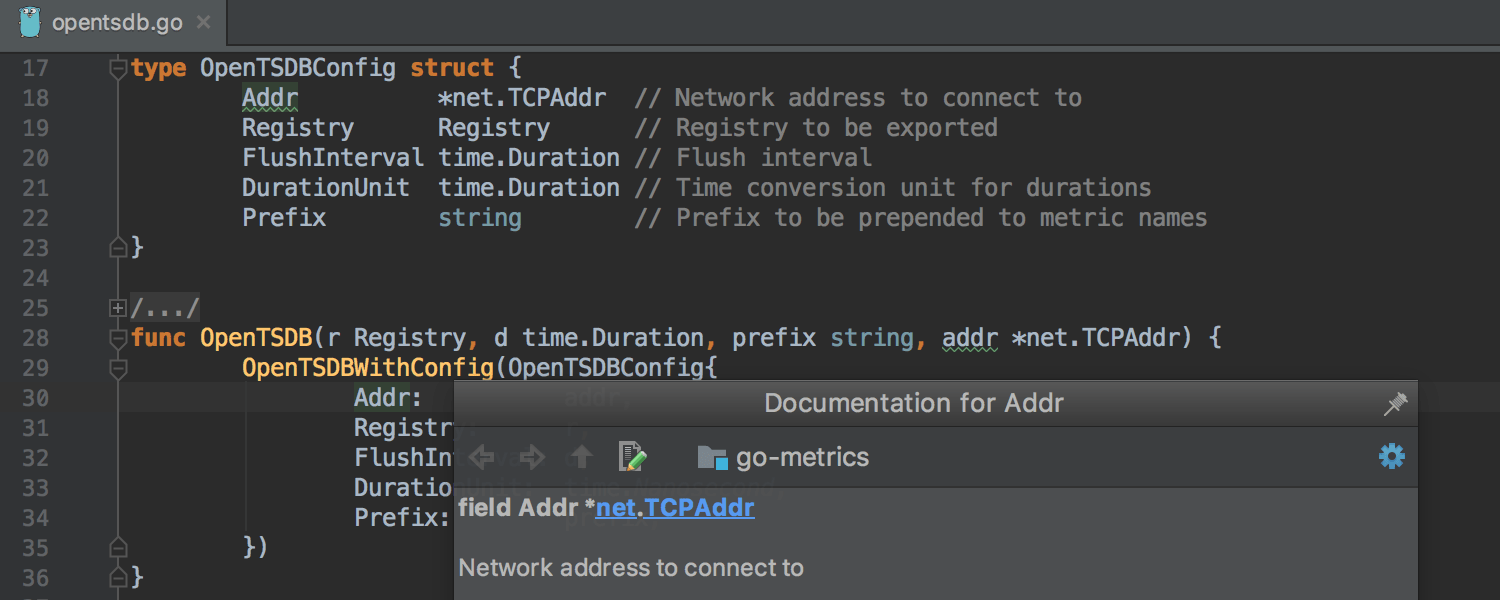Viewport: 1500px width, 600px height.
Task: Click the Up arrow in documentation toolbar
Action: pyautogui.click(x=582, y=458)
